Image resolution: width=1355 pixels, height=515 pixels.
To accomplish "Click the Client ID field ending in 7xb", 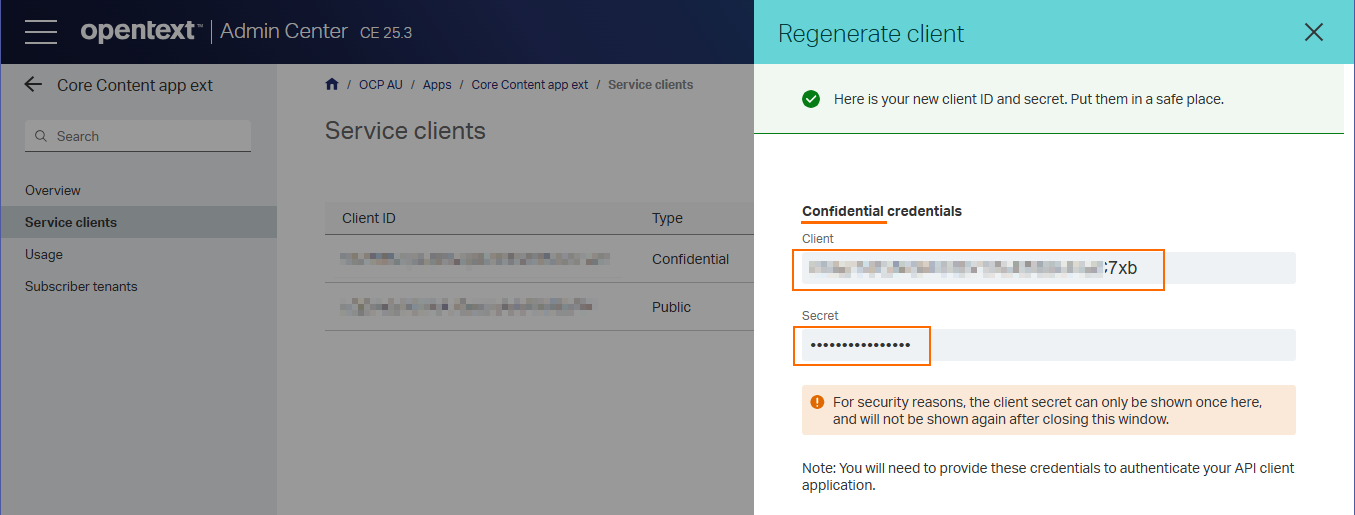I will click(x=1049, y=268).
